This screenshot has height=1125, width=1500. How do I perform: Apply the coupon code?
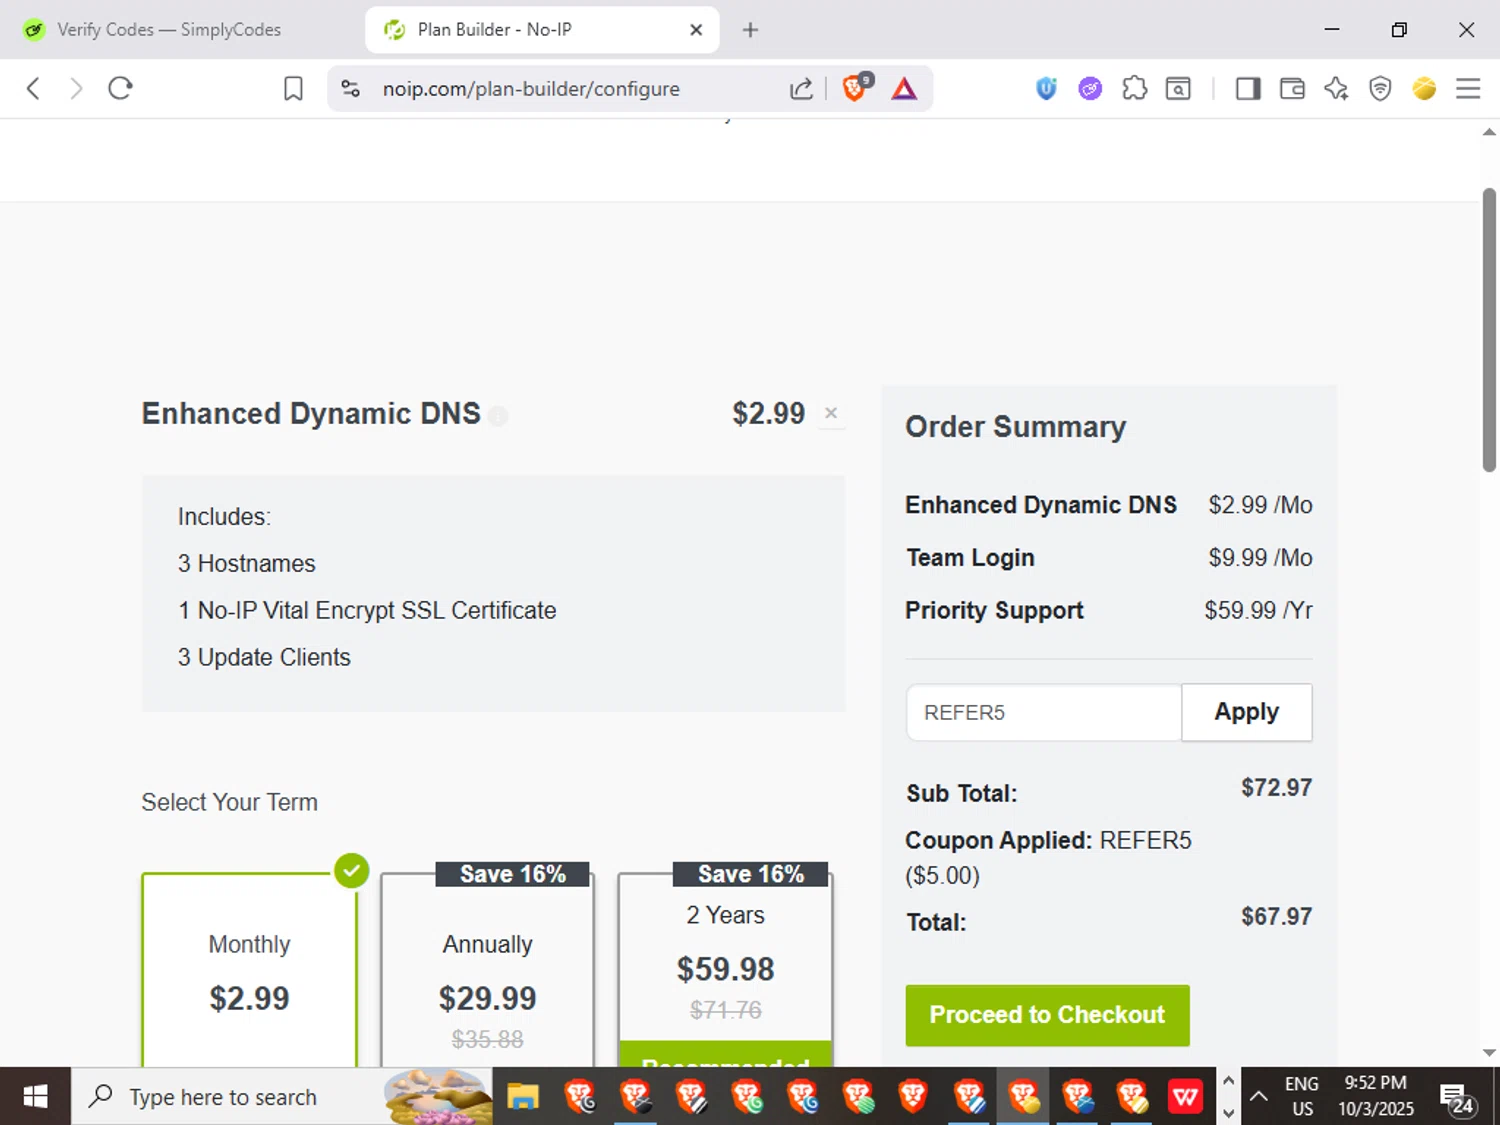[1246, 712]
